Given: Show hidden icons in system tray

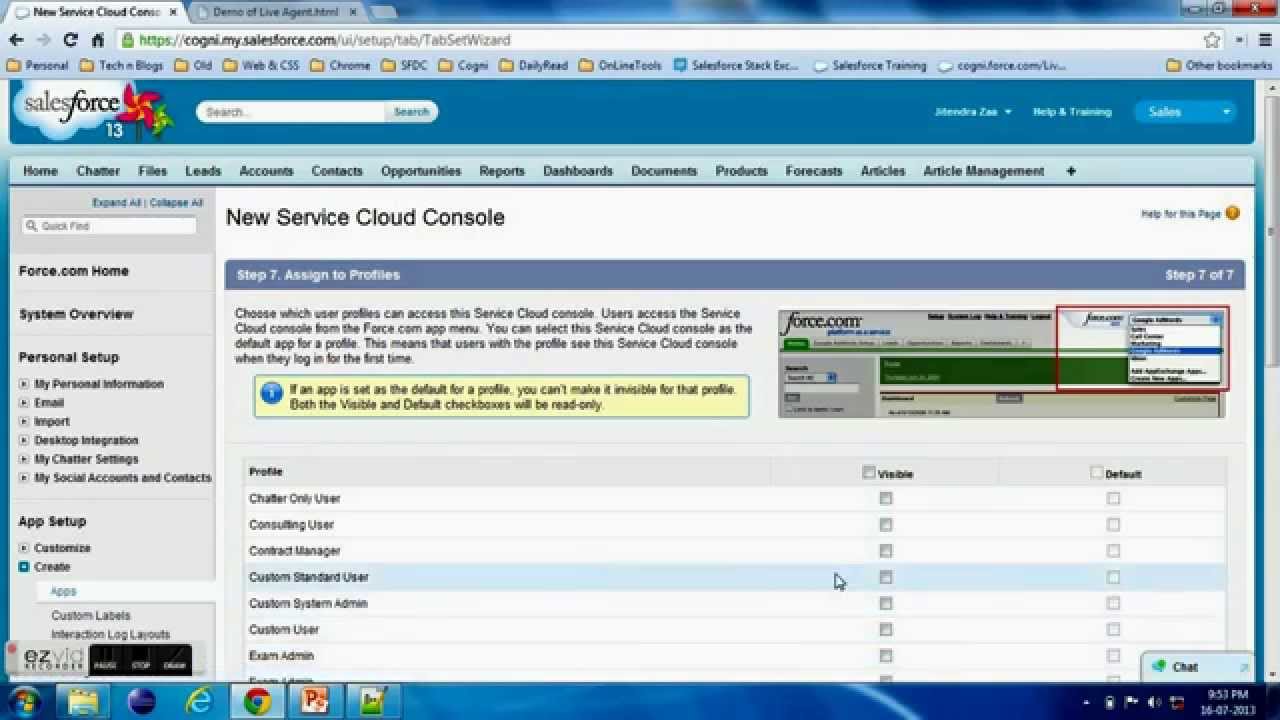Looking at the screenshot, I should [1088, 702].
